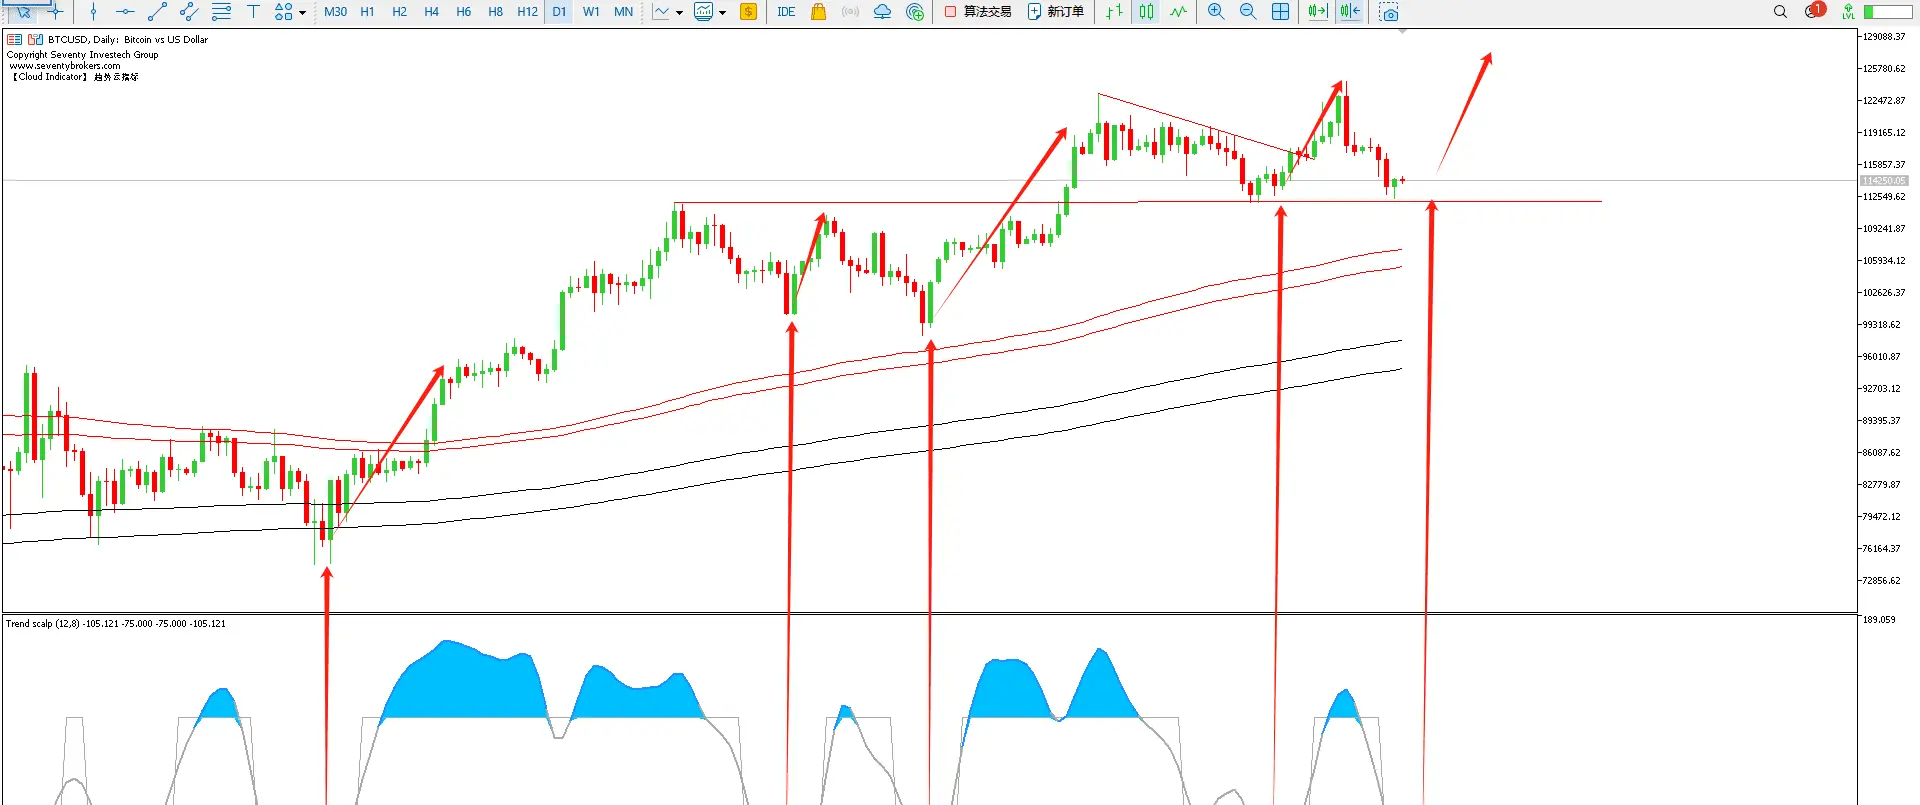Screen dimensions: 1920x805
Task: Switch to the MN monthly timeframe
Action: point(623,12)
